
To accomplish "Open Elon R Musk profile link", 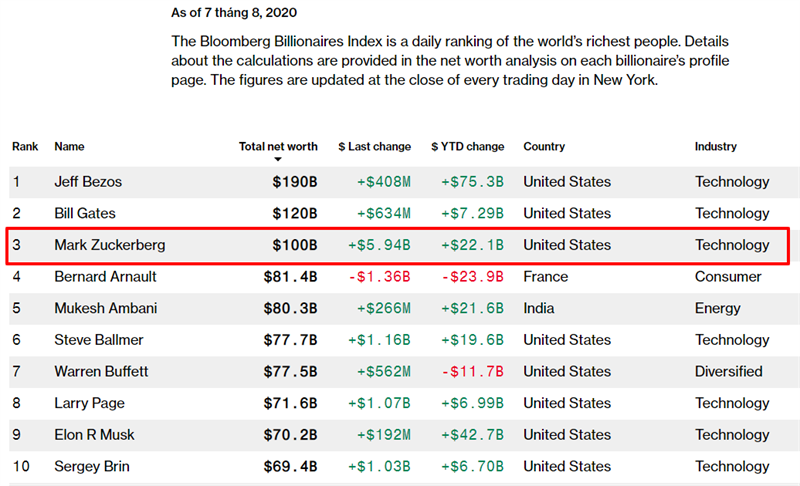I will point(94,435).
